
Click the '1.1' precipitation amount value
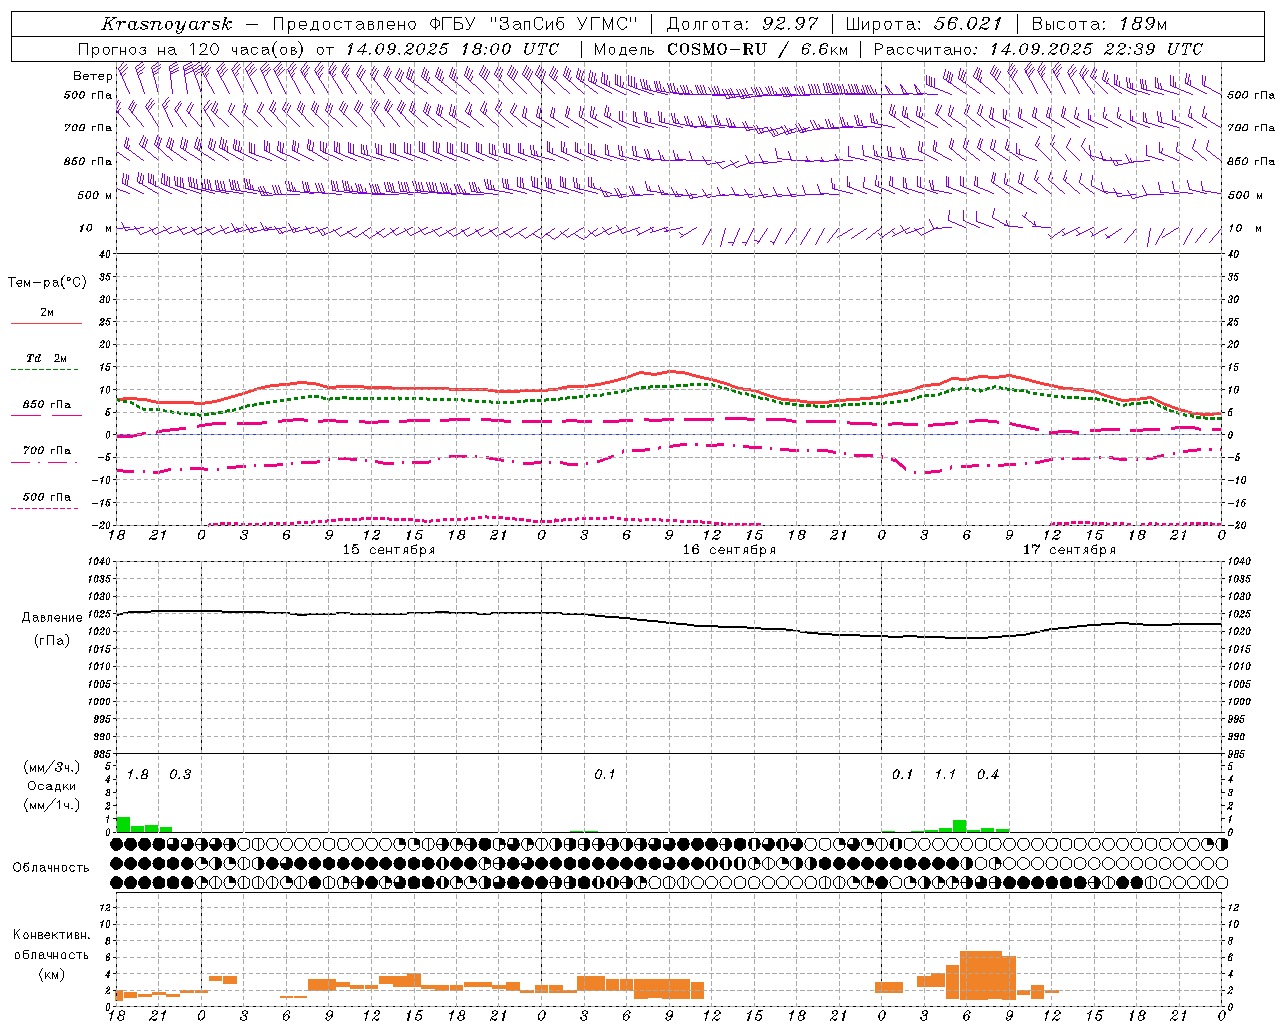pos(945,775)
